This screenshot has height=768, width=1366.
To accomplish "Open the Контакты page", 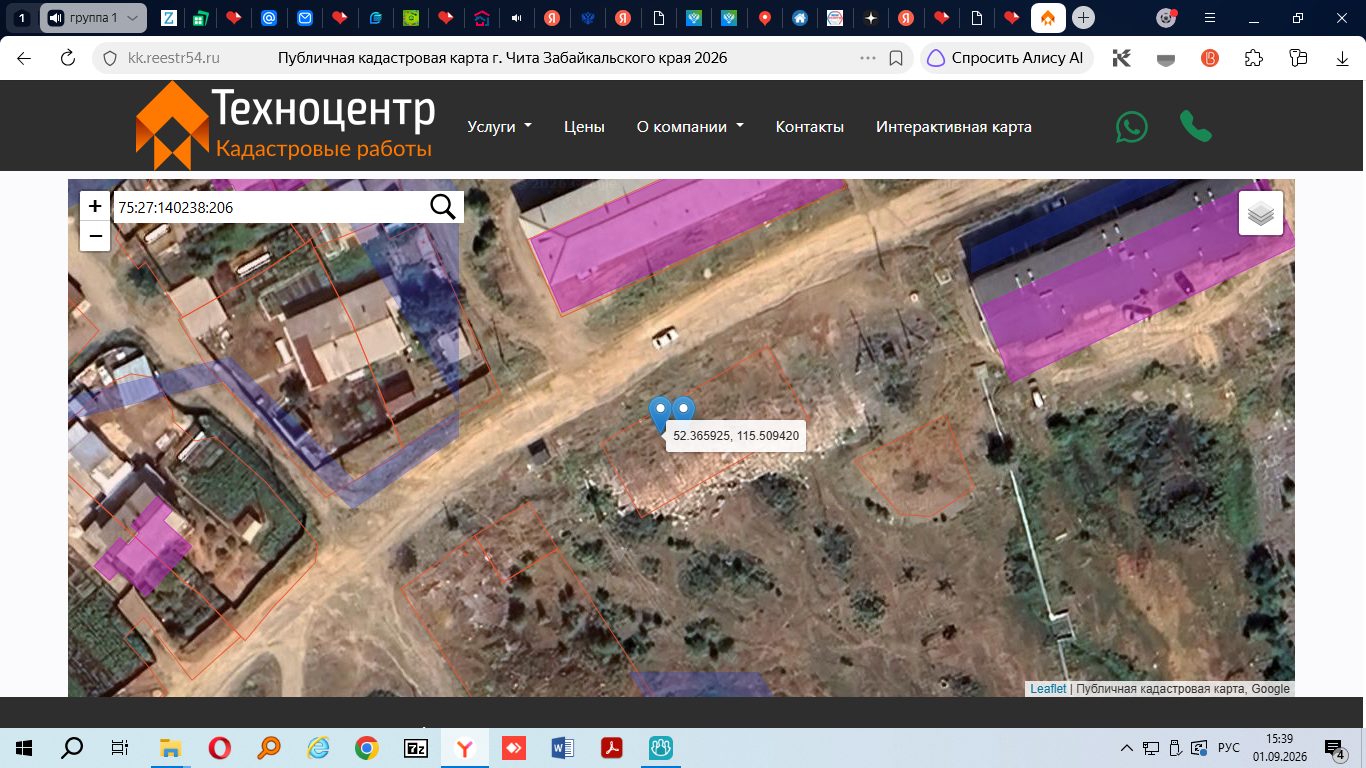I will click(x=810, y=127).
